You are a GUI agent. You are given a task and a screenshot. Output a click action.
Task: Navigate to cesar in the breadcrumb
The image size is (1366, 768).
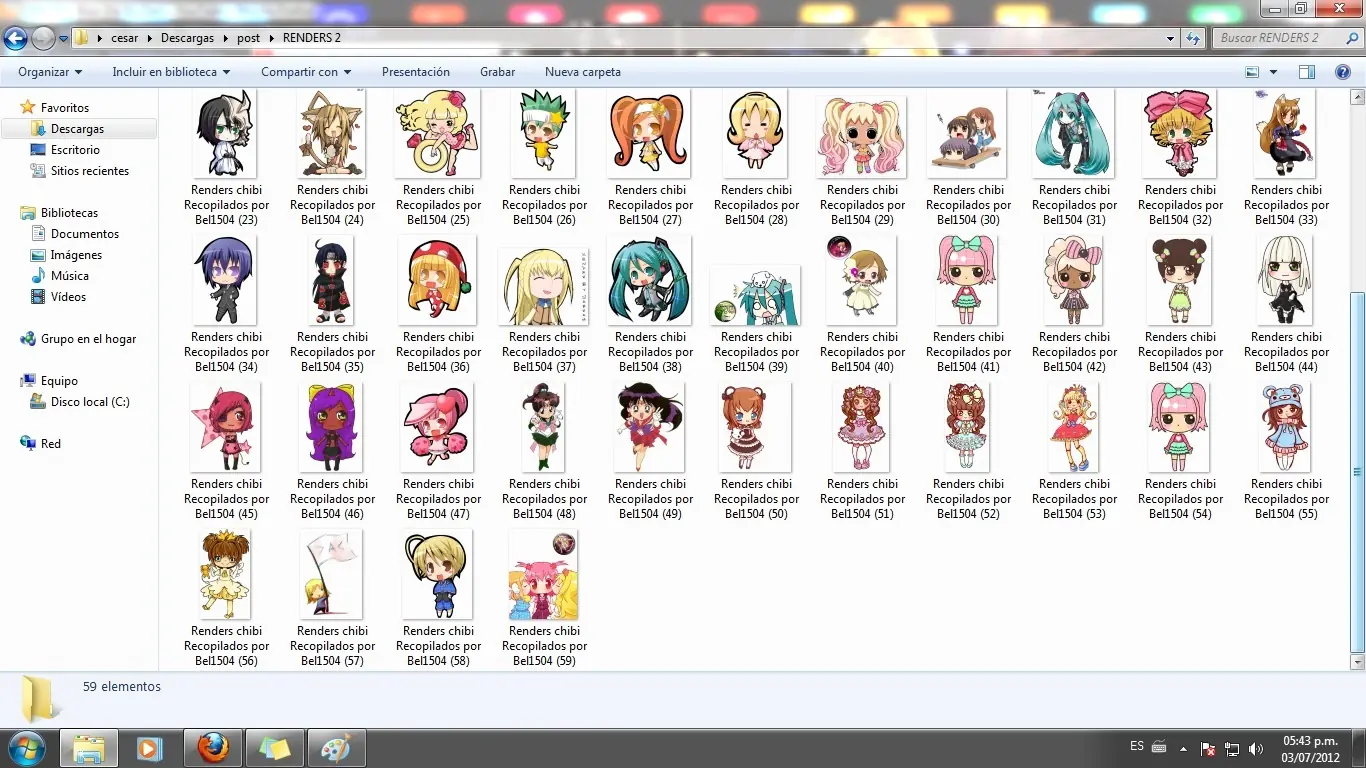pyautogui.click(x=125, y=38)
